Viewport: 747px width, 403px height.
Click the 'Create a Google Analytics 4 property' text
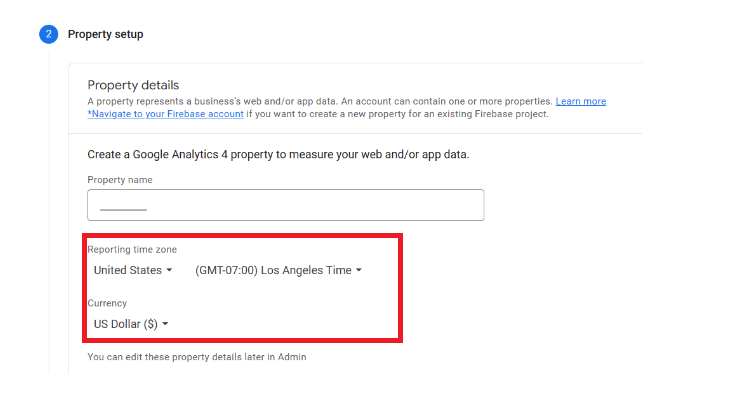278,154
